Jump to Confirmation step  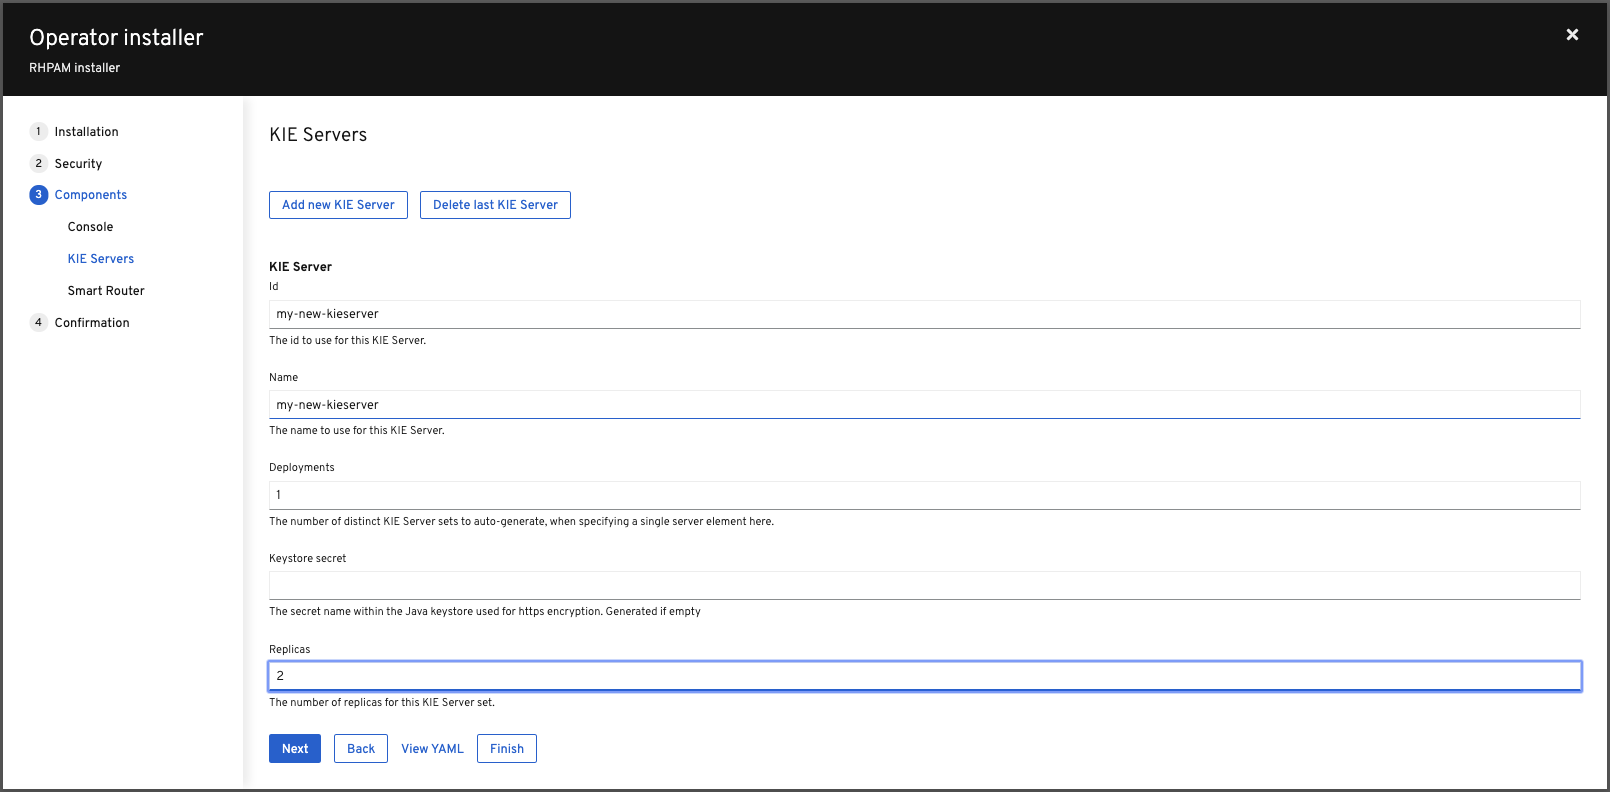pos(92,323)
